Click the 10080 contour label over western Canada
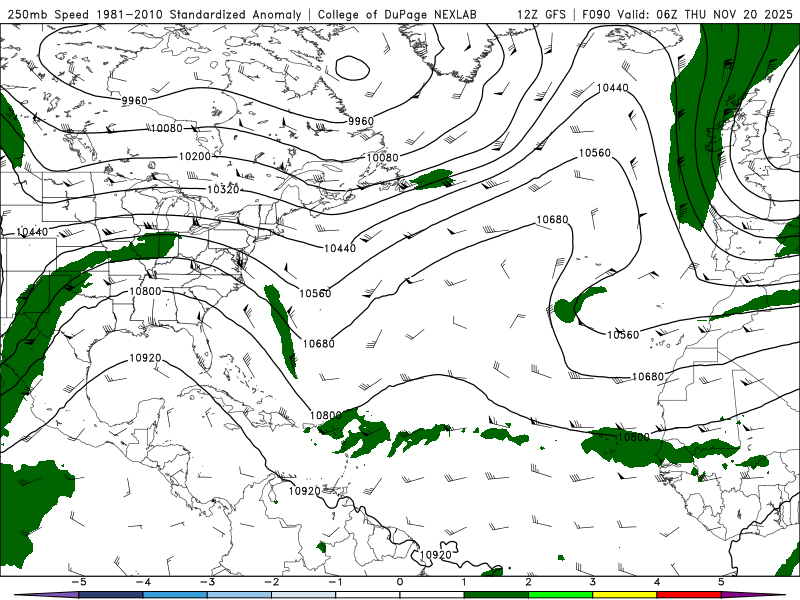This screenshot has width=800, height=600. (x=166, y=128)
